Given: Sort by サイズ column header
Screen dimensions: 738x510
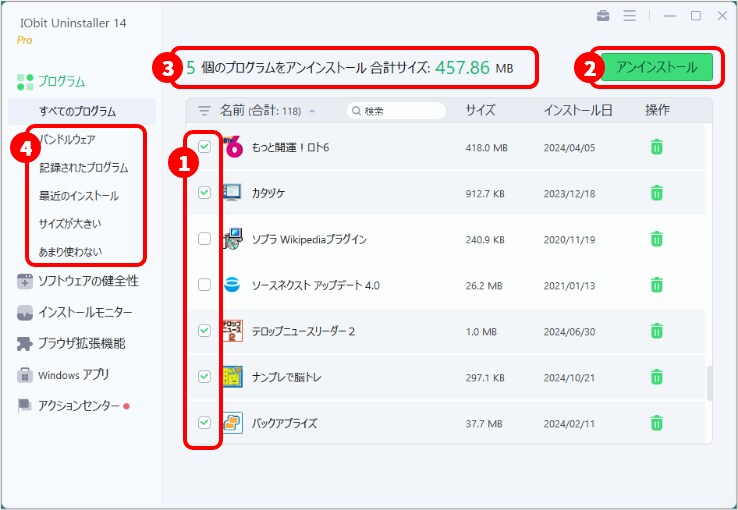Looking at the screenshot, I should (481, 111).
